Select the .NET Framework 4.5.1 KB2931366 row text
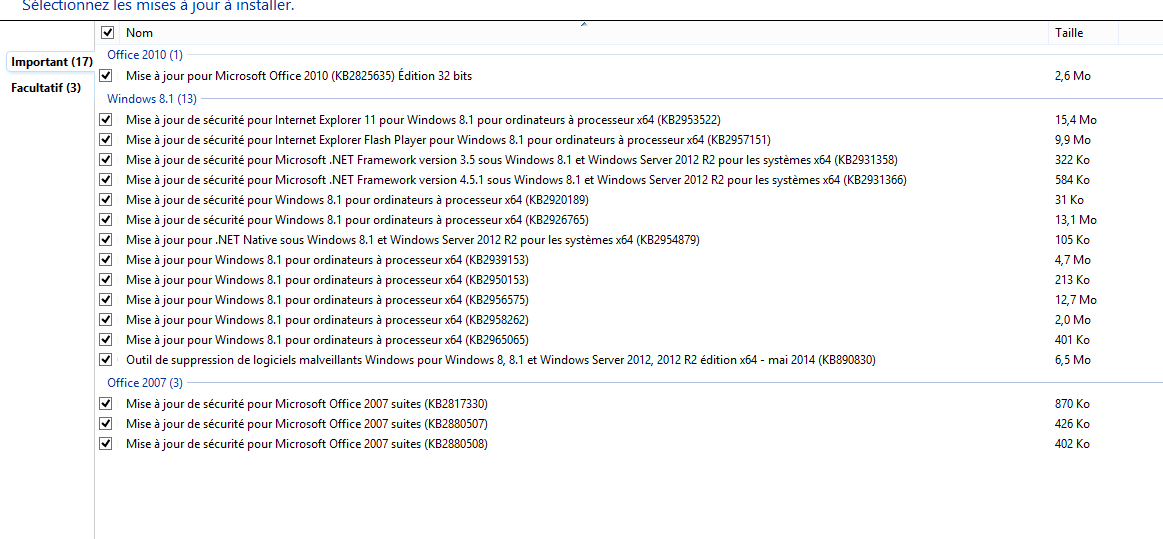The width and height of the screenshot is (1163, 539). tap(516, 179)
